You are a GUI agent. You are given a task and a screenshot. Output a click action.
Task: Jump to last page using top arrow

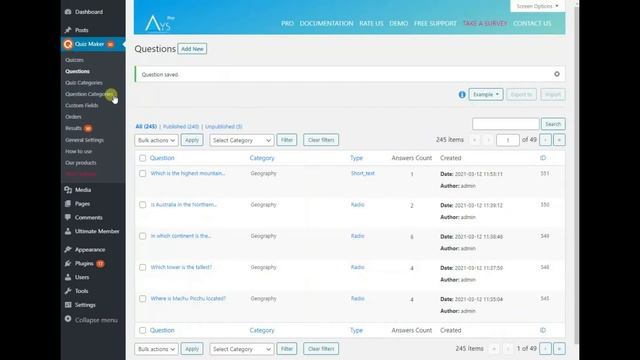coord(559,140)
